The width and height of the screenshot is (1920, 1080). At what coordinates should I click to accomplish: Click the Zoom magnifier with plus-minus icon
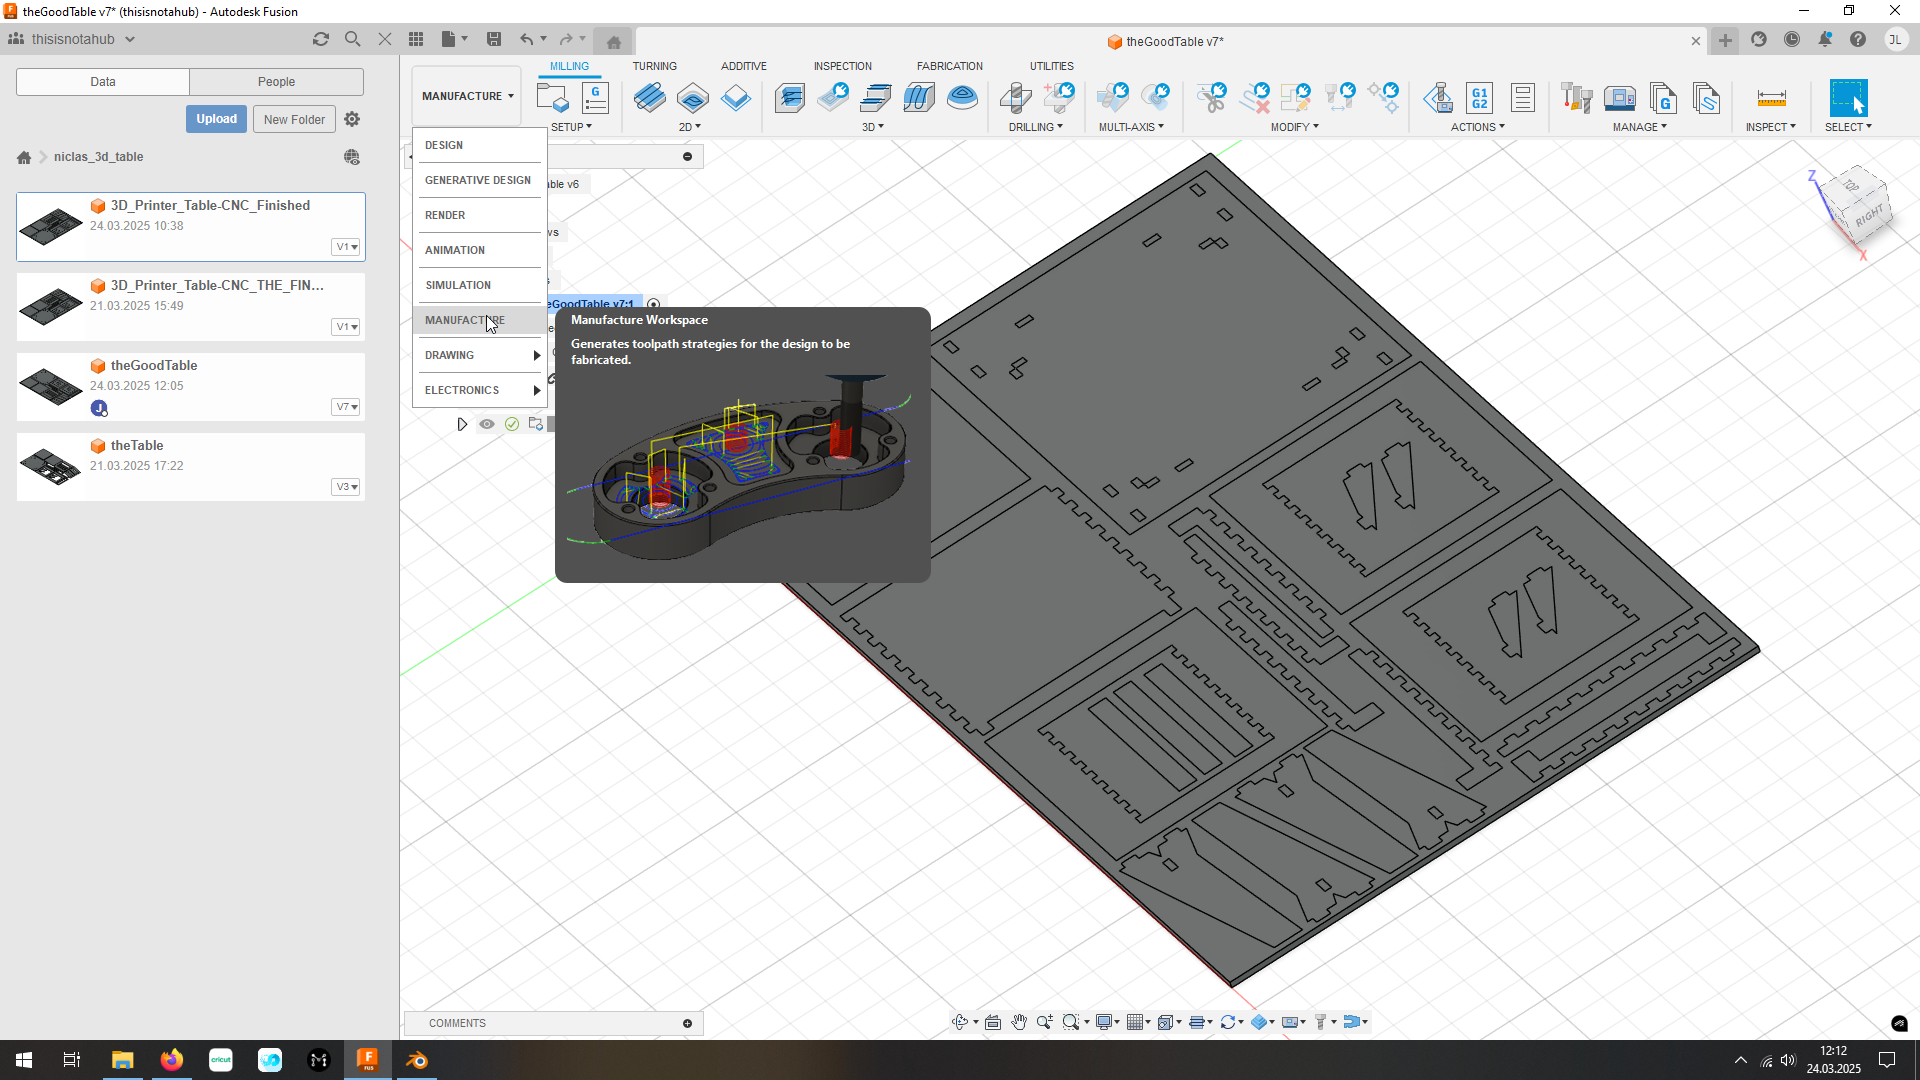tap(1045, 1022)
